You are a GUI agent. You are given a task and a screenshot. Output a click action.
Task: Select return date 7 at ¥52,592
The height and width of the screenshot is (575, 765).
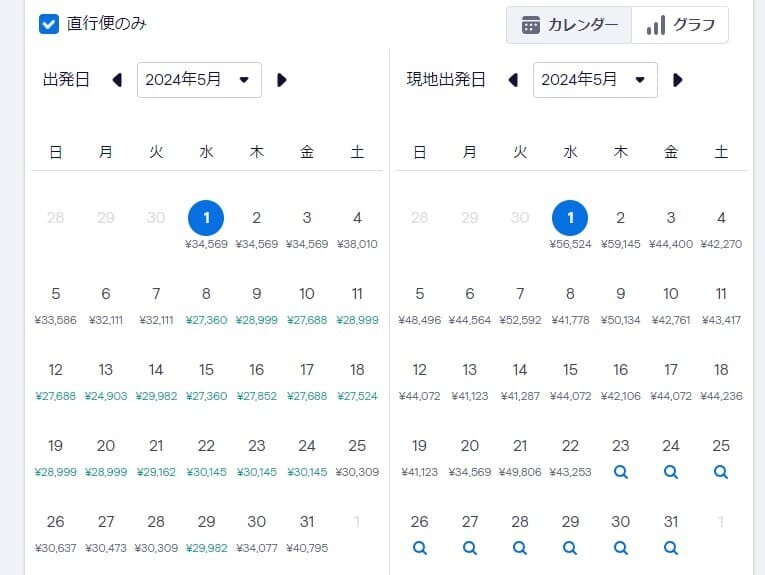pos(520,306)
